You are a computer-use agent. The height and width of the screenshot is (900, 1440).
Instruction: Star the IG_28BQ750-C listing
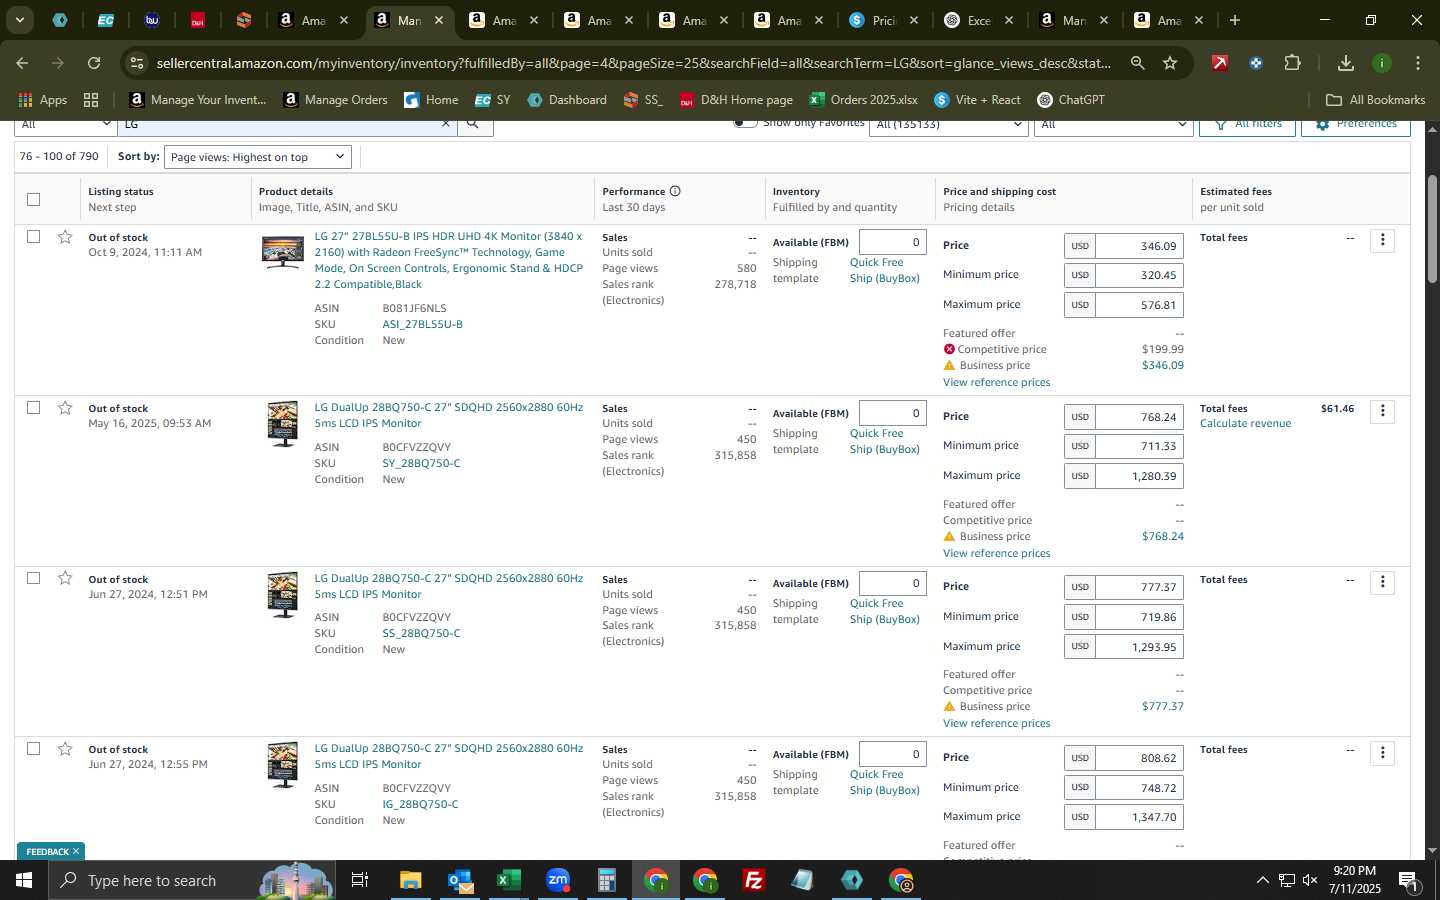click(x=65, y=749)
